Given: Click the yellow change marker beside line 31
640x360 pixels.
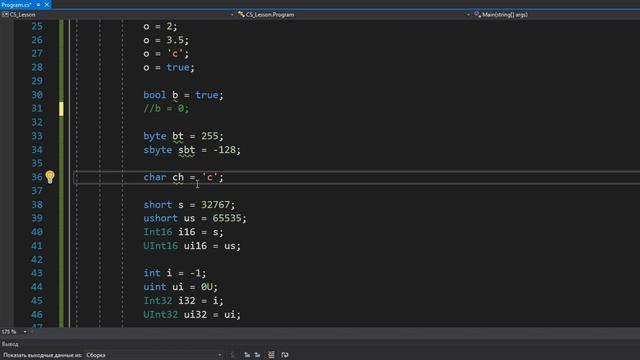Looking at the screenshot, I should [61, 109].
